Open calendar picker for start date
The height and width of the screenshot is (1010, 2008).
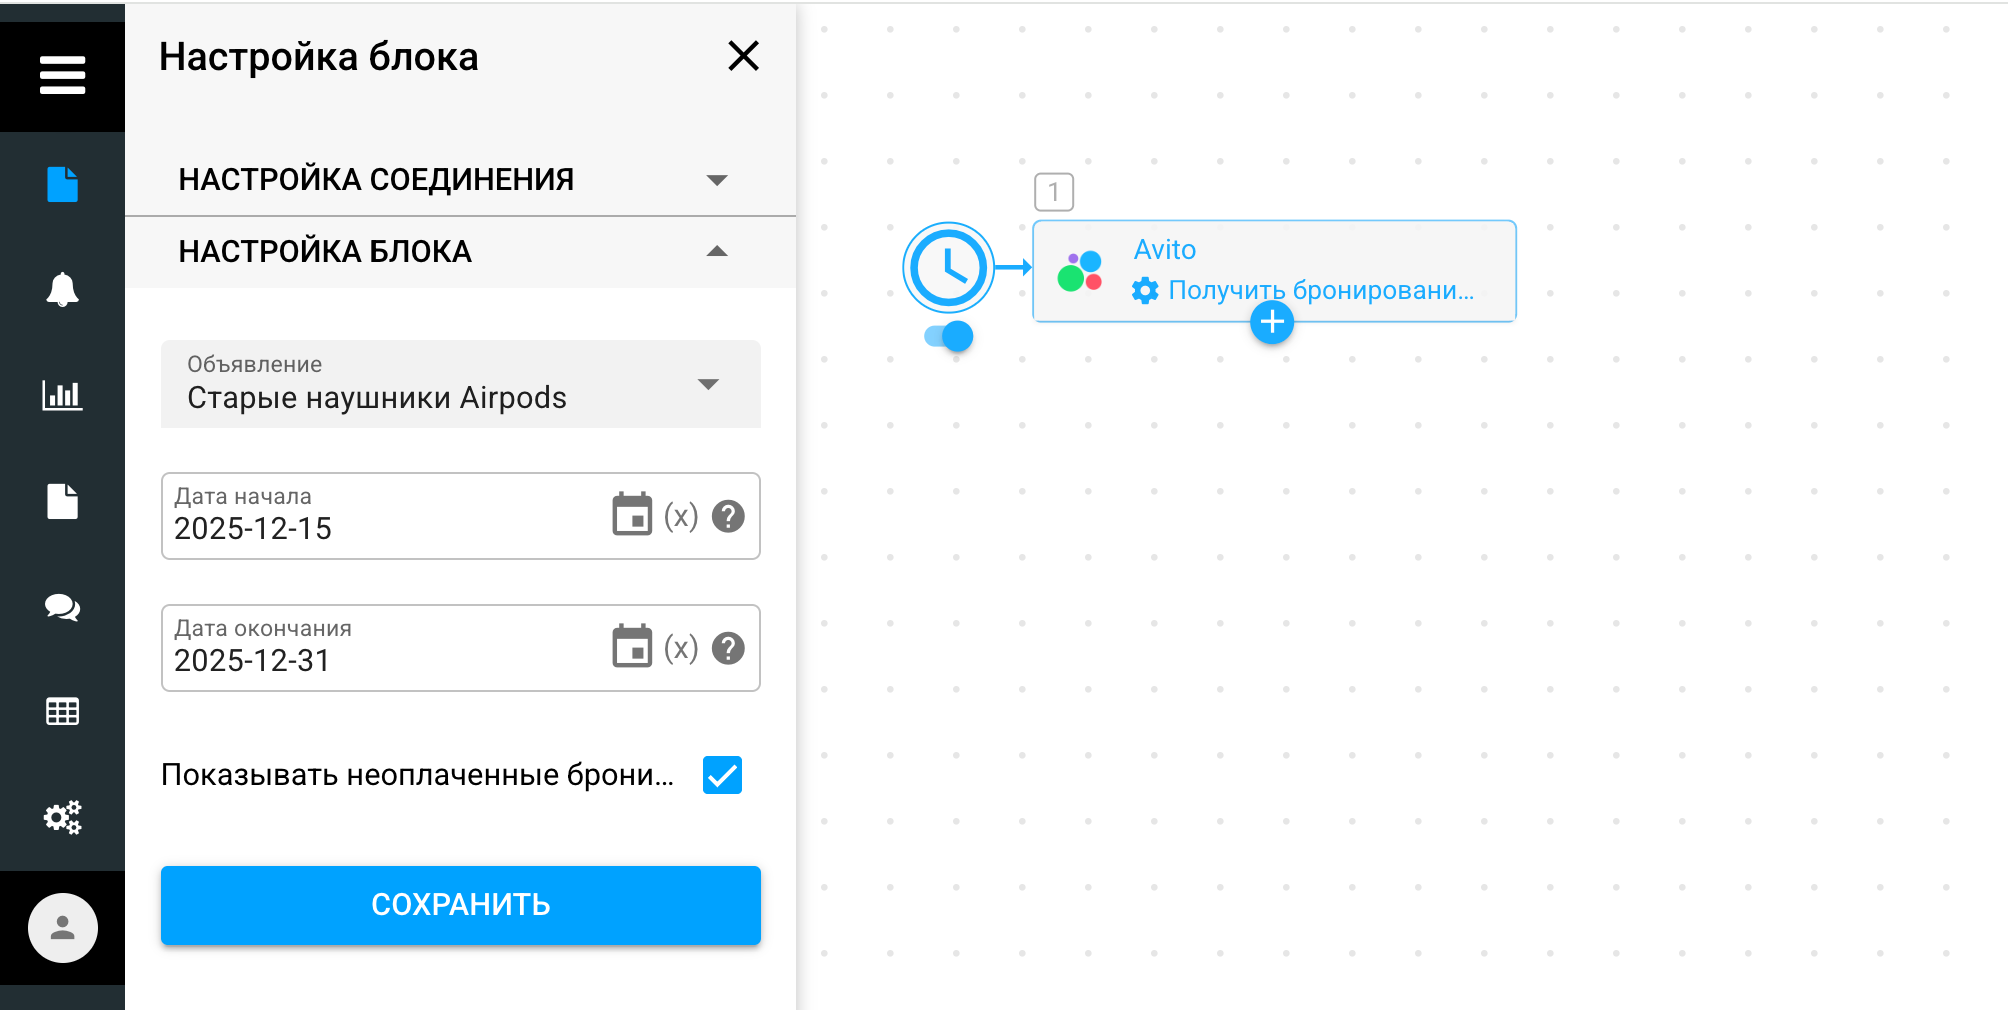click(632, 515)
